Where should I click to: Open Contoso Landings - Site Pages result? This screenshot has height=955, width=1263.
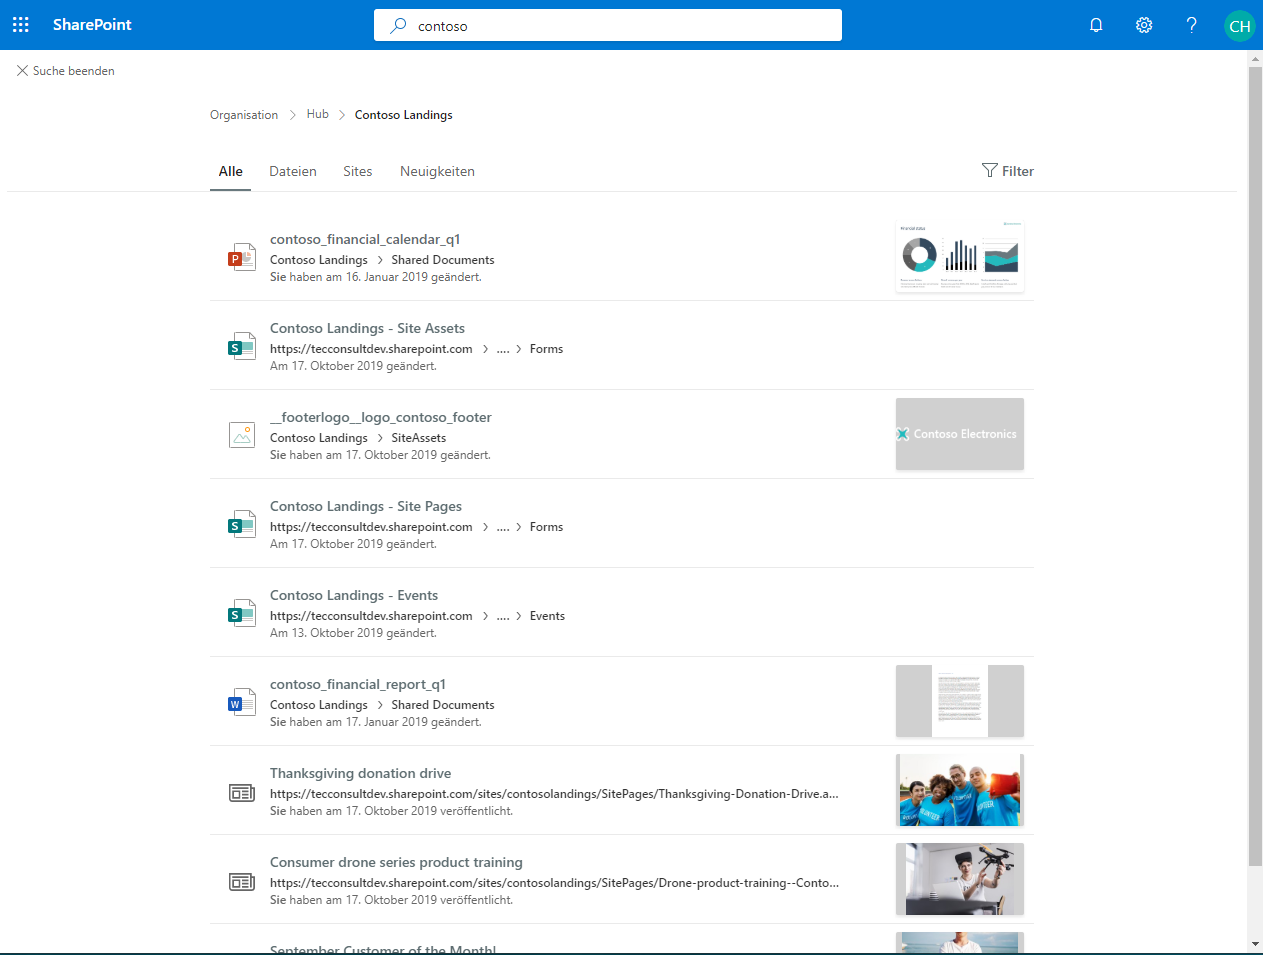click(x=366, y=506)
